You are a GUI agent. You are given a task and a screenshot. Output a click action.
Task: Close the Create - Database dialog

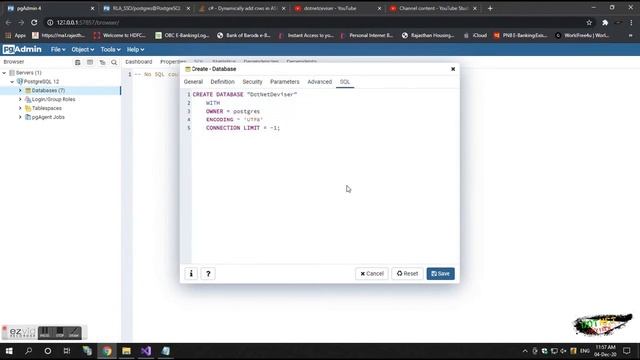tap(453, 69)
